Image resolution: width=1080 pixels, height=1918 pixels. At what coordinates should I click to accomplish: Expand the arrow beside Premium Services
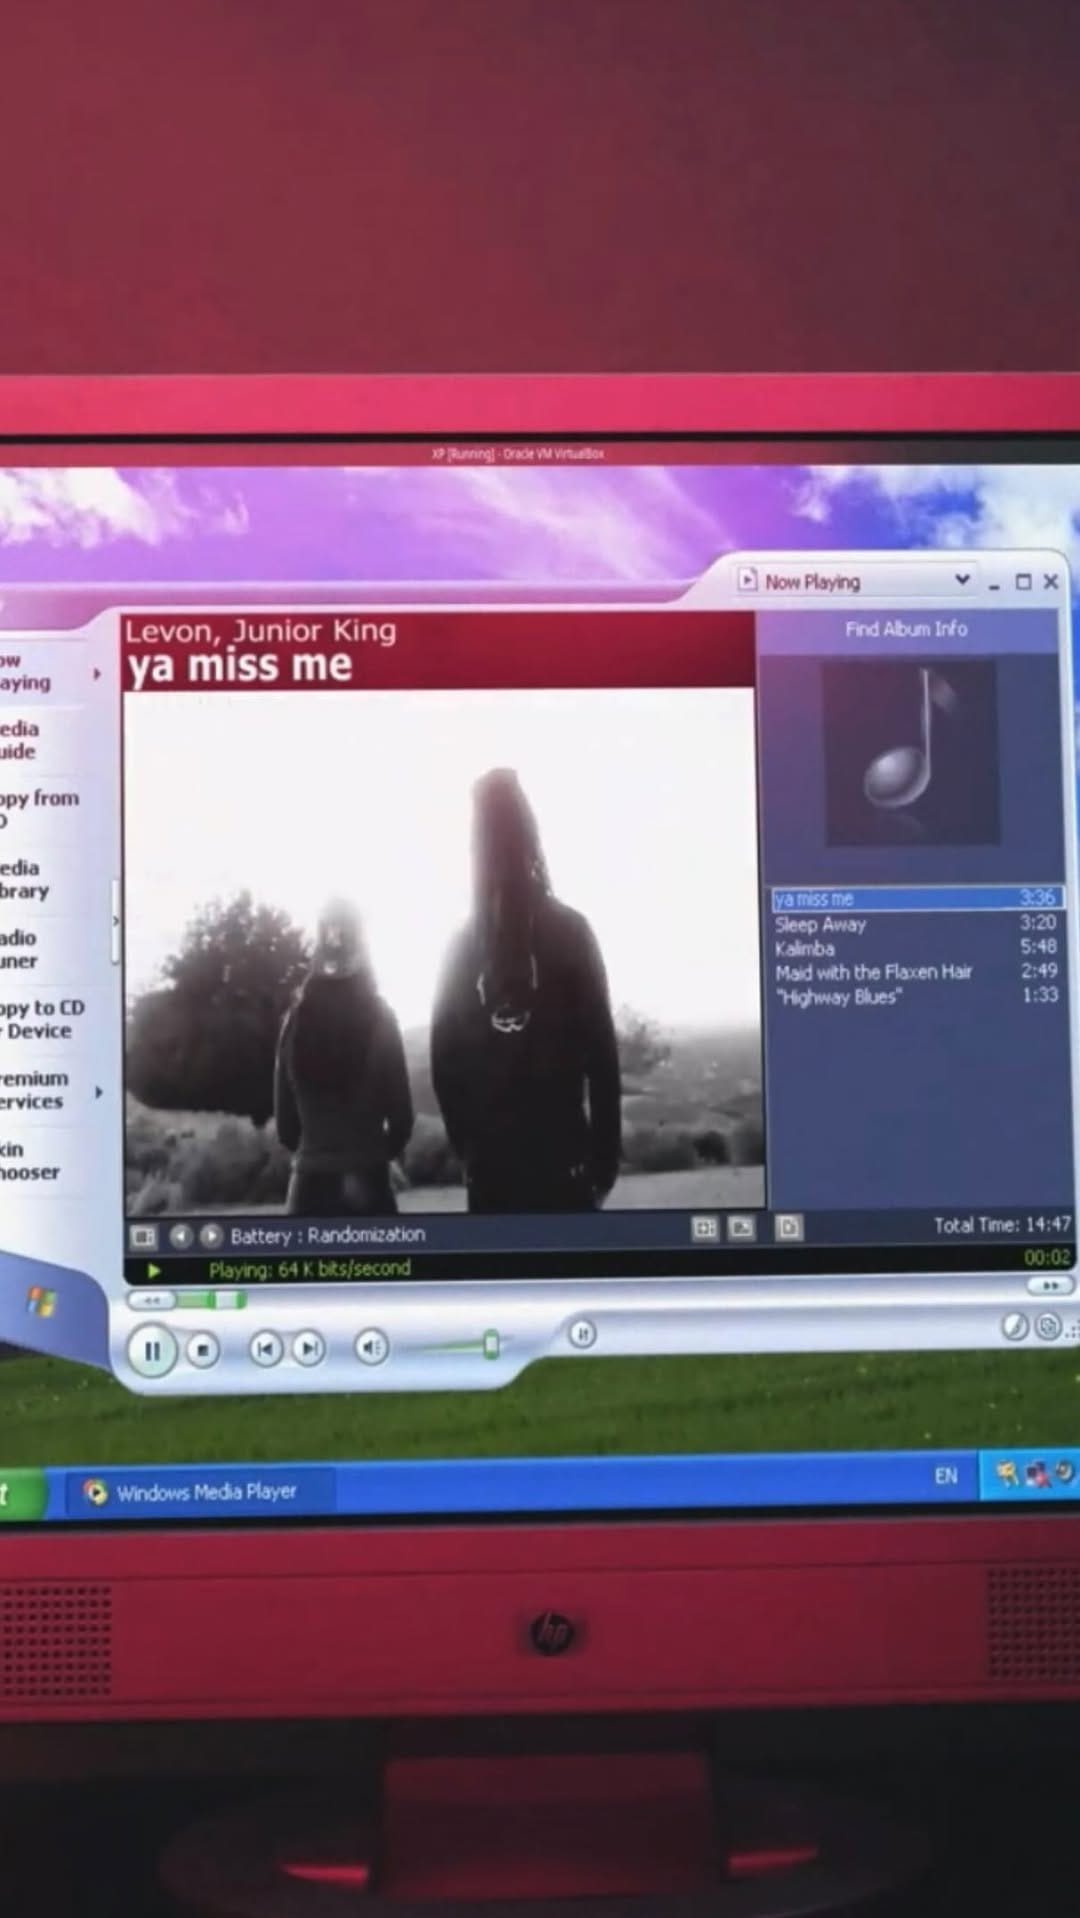pos(98,1092)
